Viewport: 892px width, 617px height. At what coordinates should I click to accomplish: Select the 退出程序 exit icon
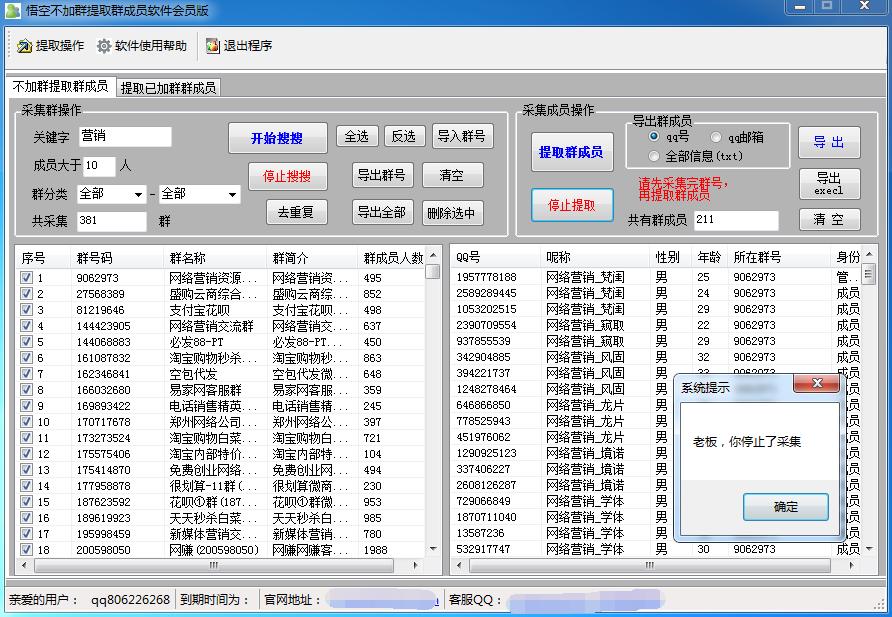tap(210, 45)
